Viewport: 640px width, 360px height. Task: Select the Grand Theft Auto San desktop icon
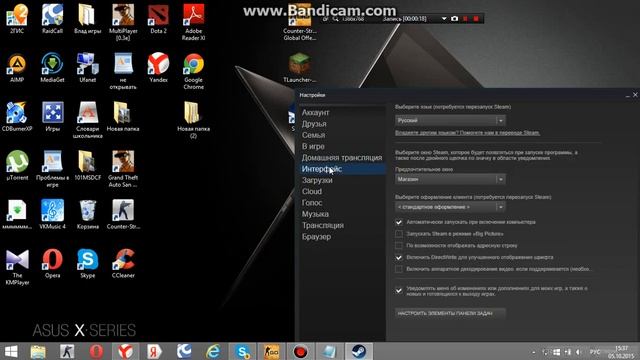pos(123,169)
